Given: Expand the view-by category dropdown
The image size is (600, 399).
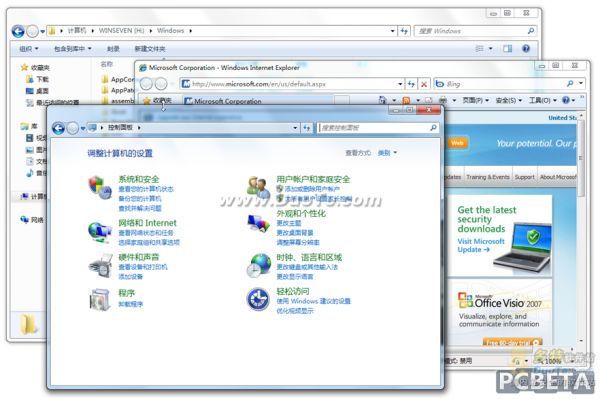Looking at the screenshot, I should click(x=387, y=153).
